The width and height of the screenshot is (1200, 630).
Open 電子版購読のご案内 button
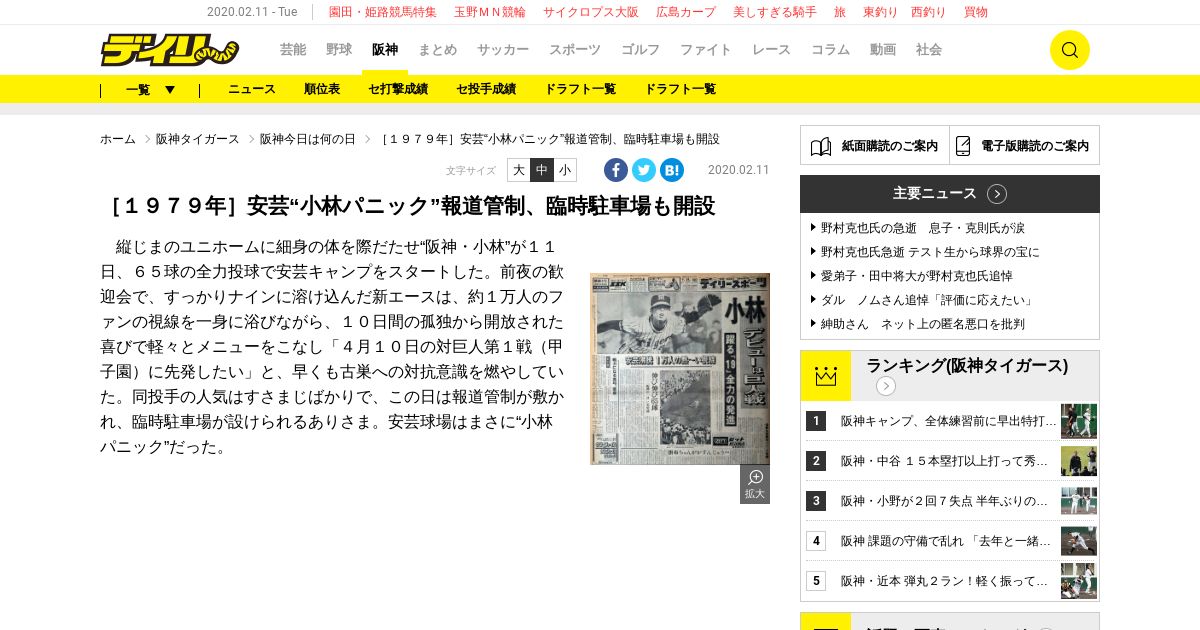pos(1025,146)
